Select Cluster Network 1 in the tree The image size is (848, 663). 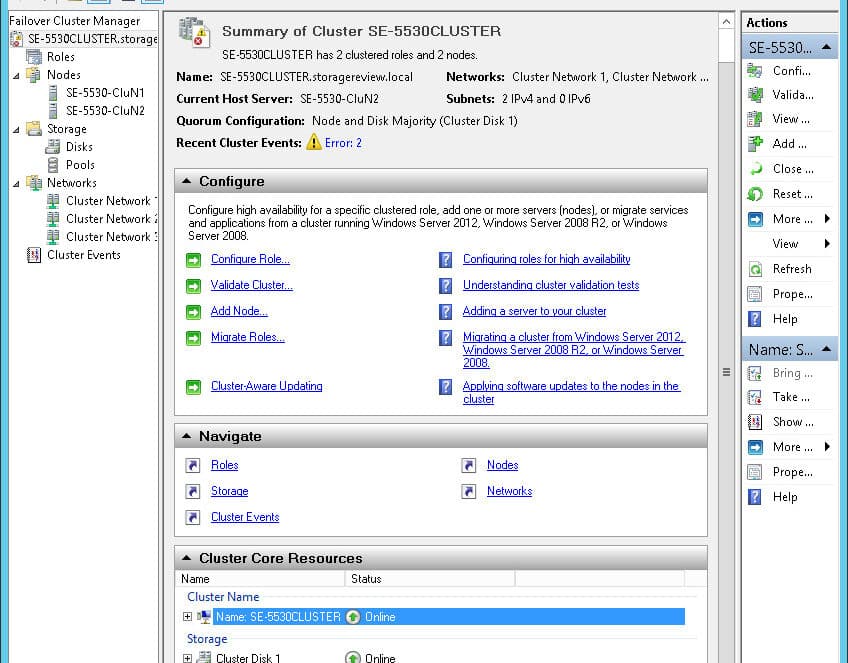pos(111,201)
